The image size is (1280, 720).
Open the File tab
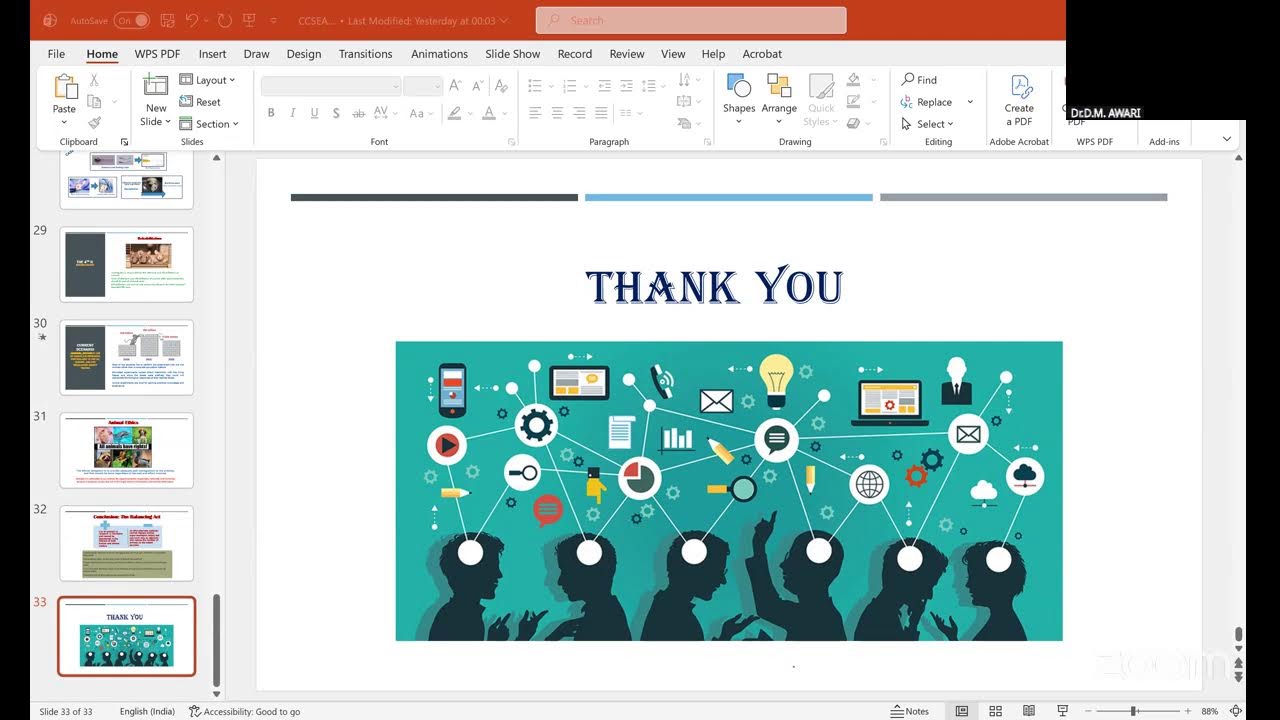click(x=56, y=54)
